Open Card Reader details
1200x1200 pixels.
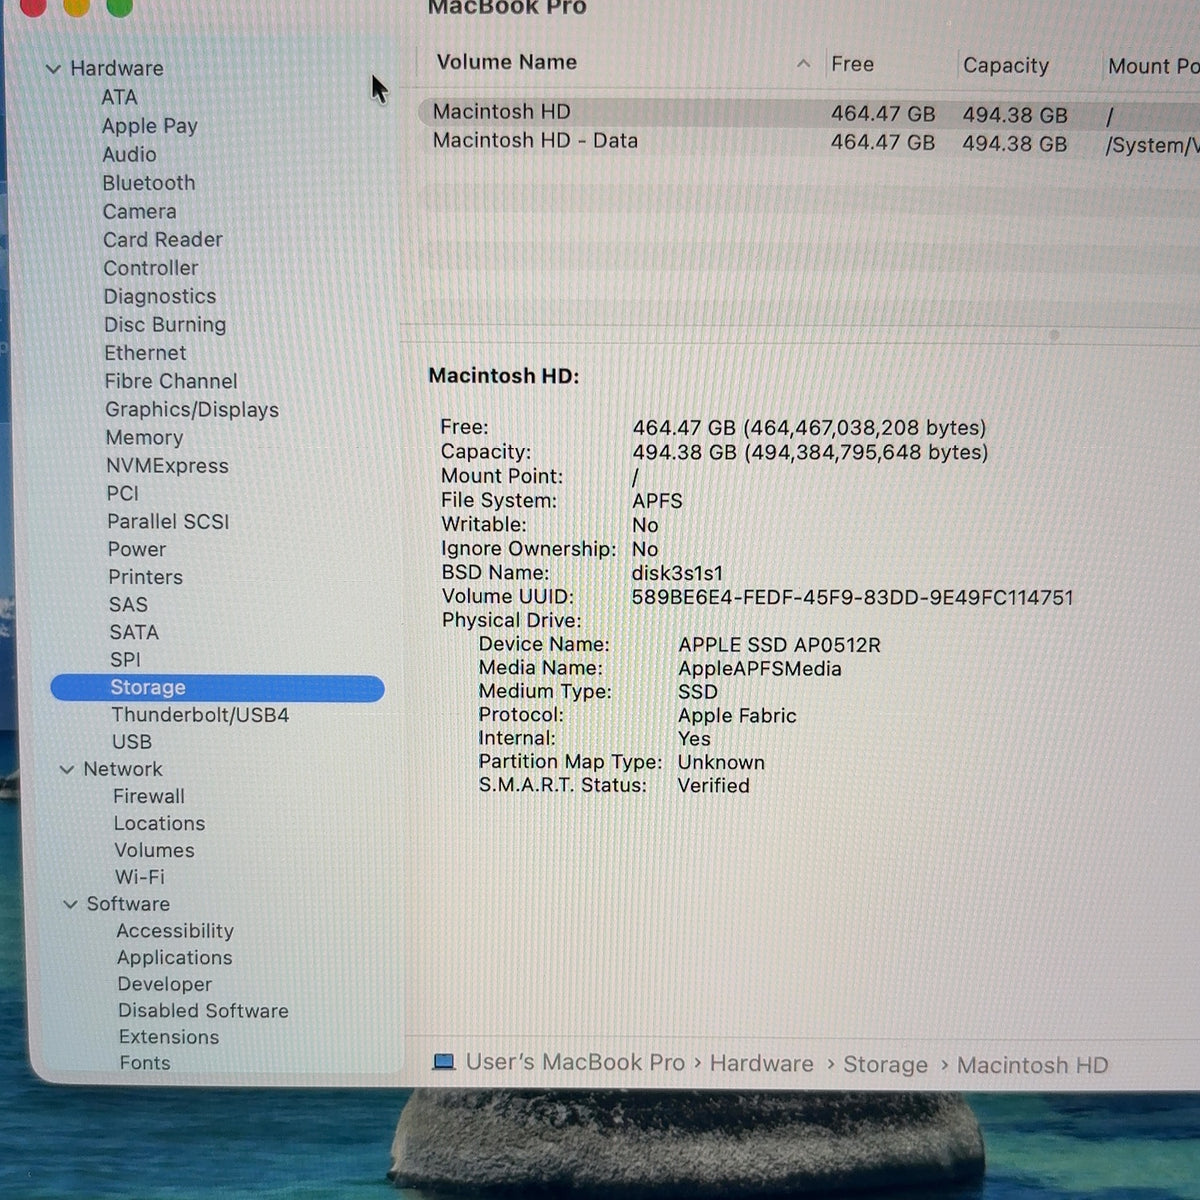coord(162,239)
